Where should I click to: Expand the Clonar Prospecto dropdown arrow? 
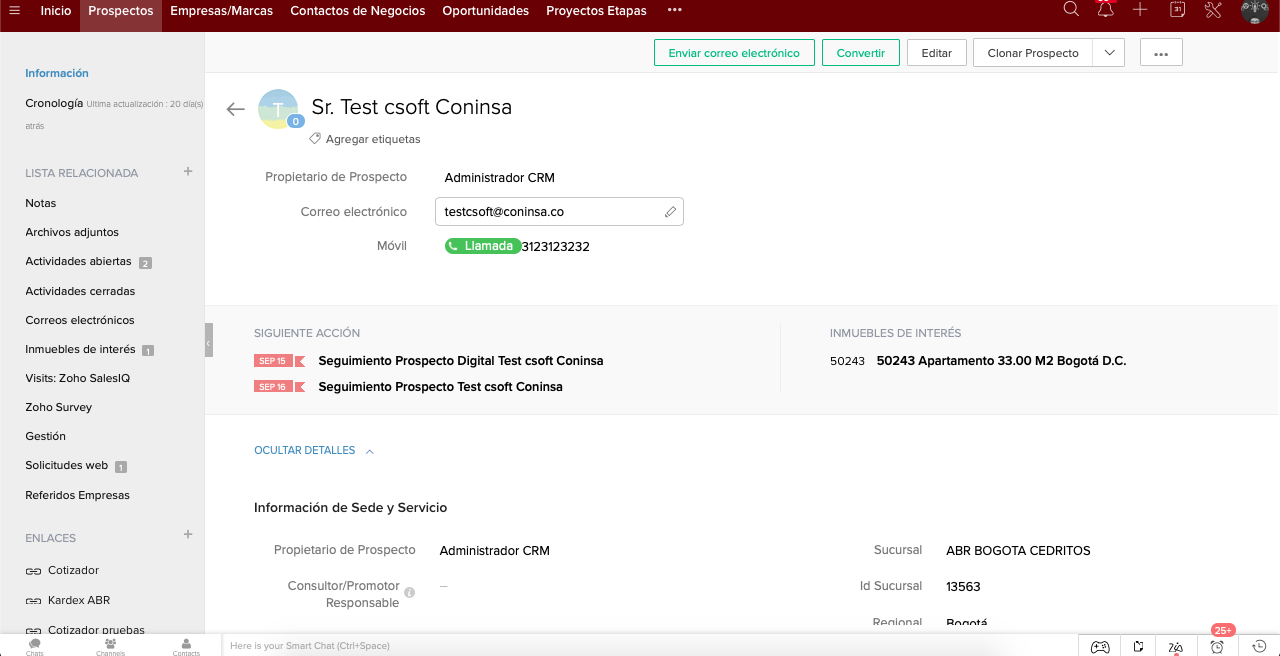tap(1108, 53)
